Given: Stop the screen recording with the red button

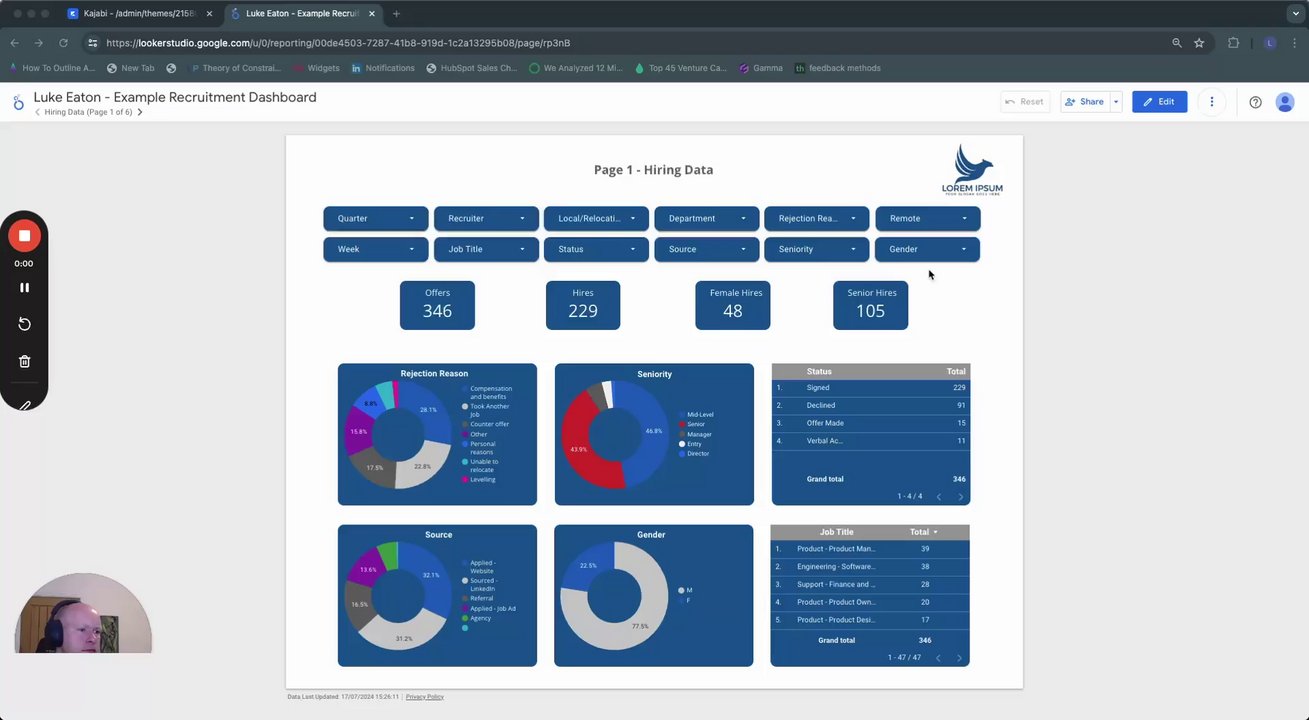Looking at the screenshot, I should tap(24, 236).
